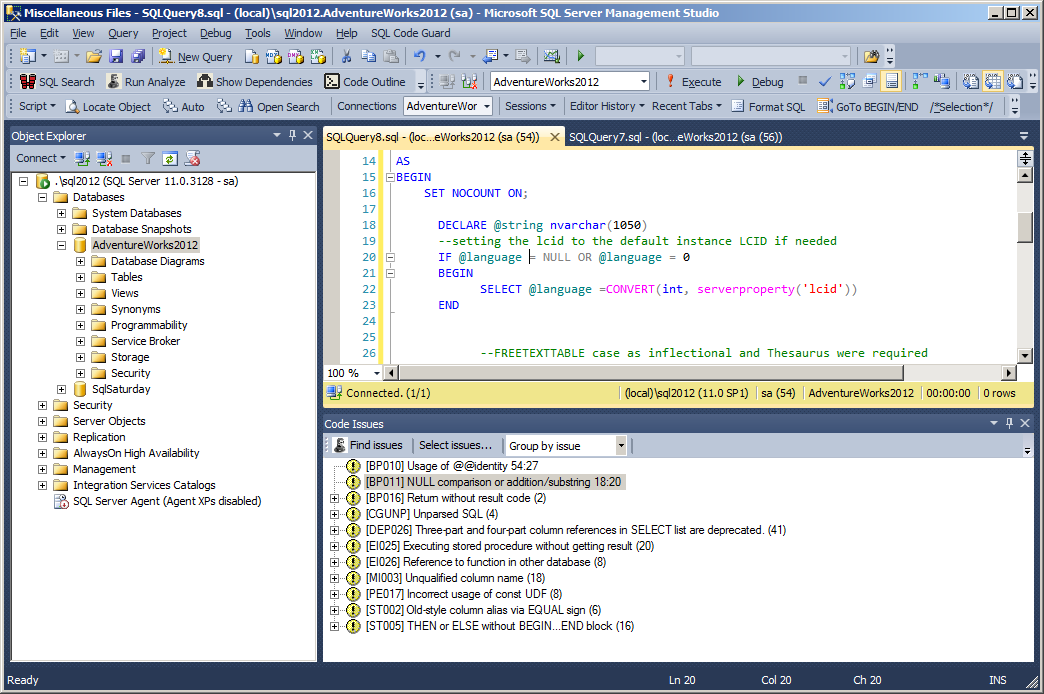Viewport: 1044px width, 694px height.
Task: Collapse the BEGIN block at line 15
Action: click(x=390, y=177)
